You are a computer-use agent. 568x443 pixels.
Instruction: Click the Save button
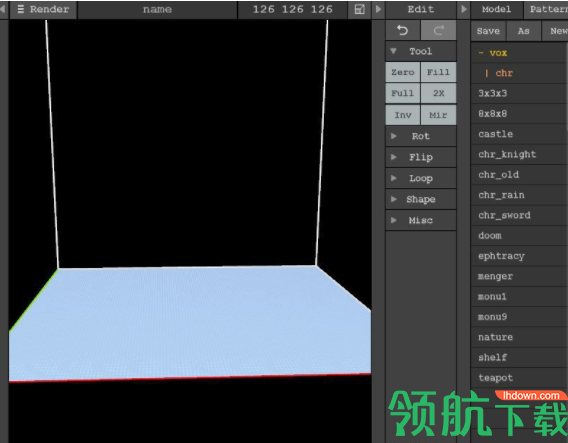coord(488,31)
